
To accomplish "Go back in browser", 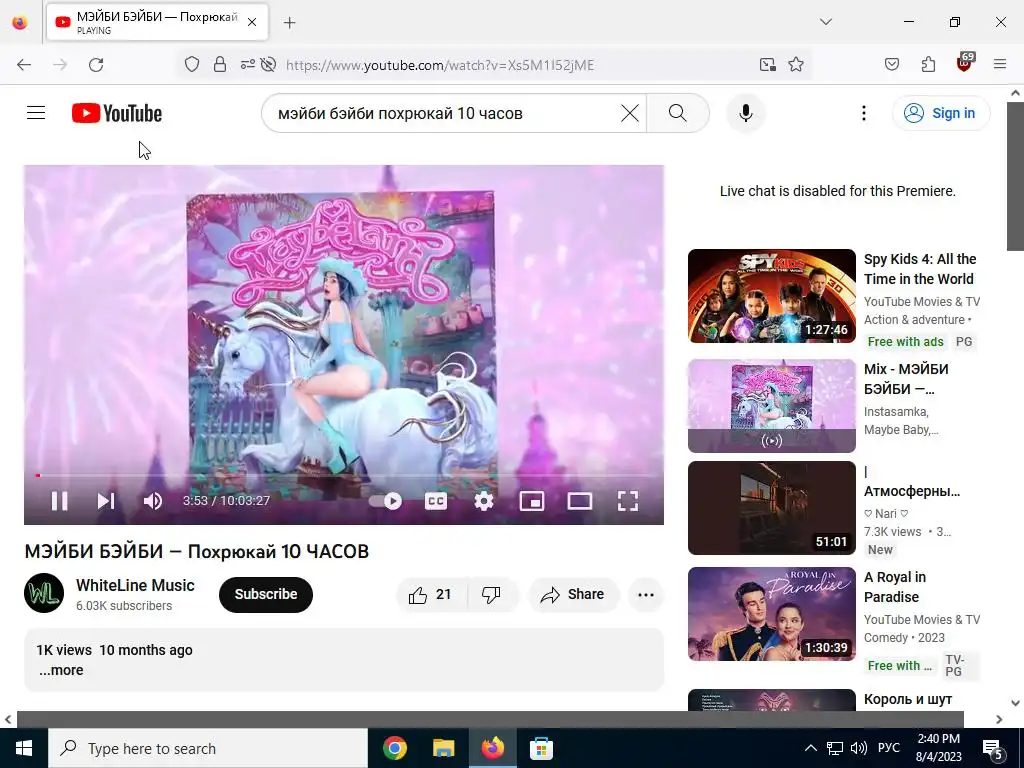I will [24, 65].
